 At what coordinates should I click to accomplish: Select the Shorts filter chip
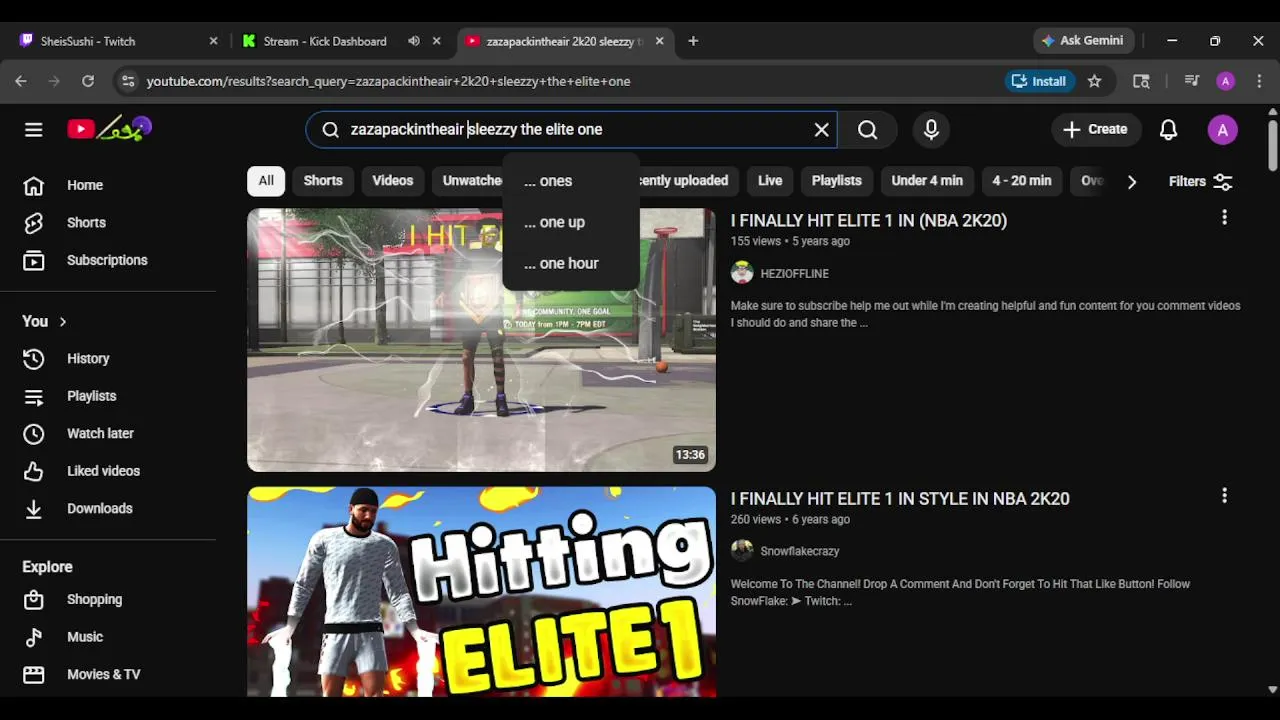323,181
